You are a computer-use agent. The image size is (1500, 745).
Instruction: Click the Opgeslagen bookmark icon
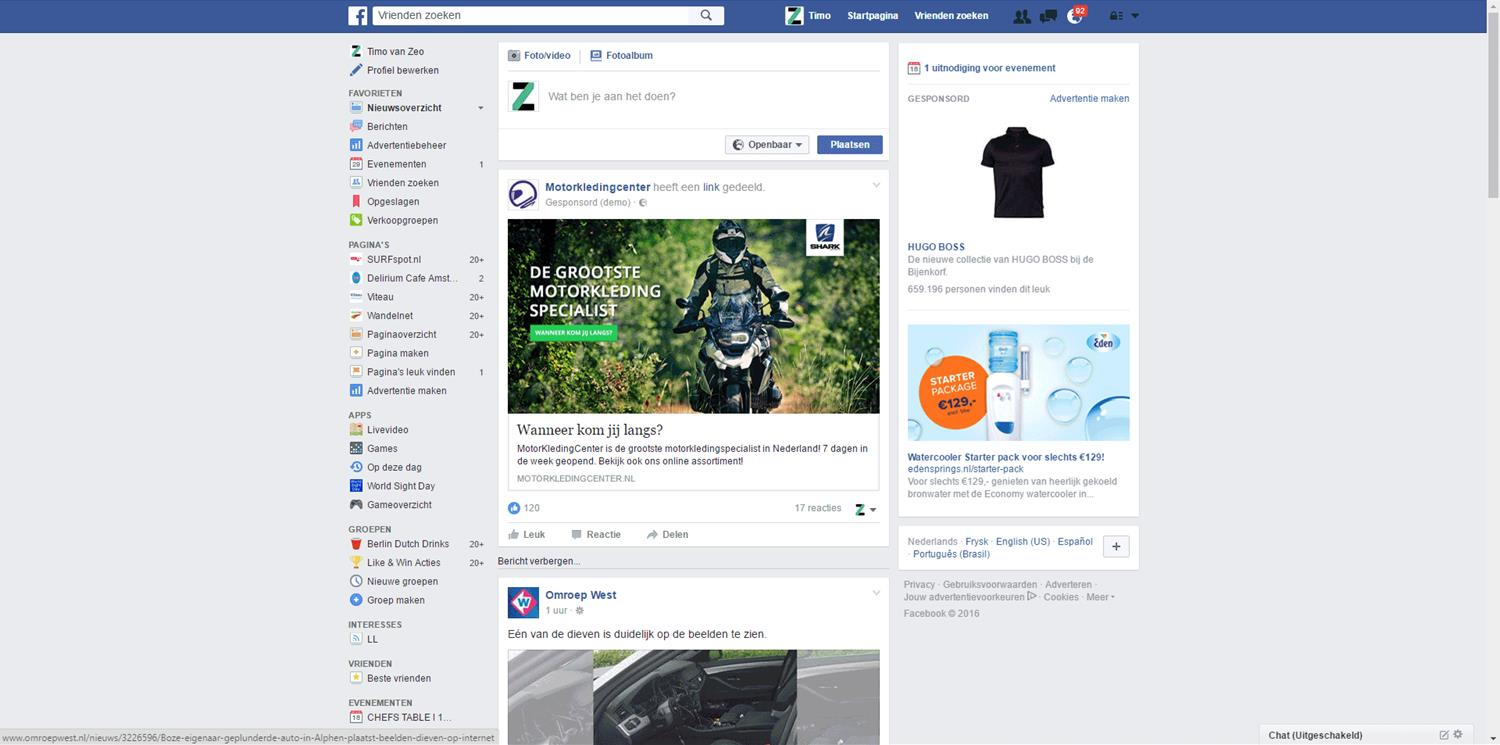[356, 201]
